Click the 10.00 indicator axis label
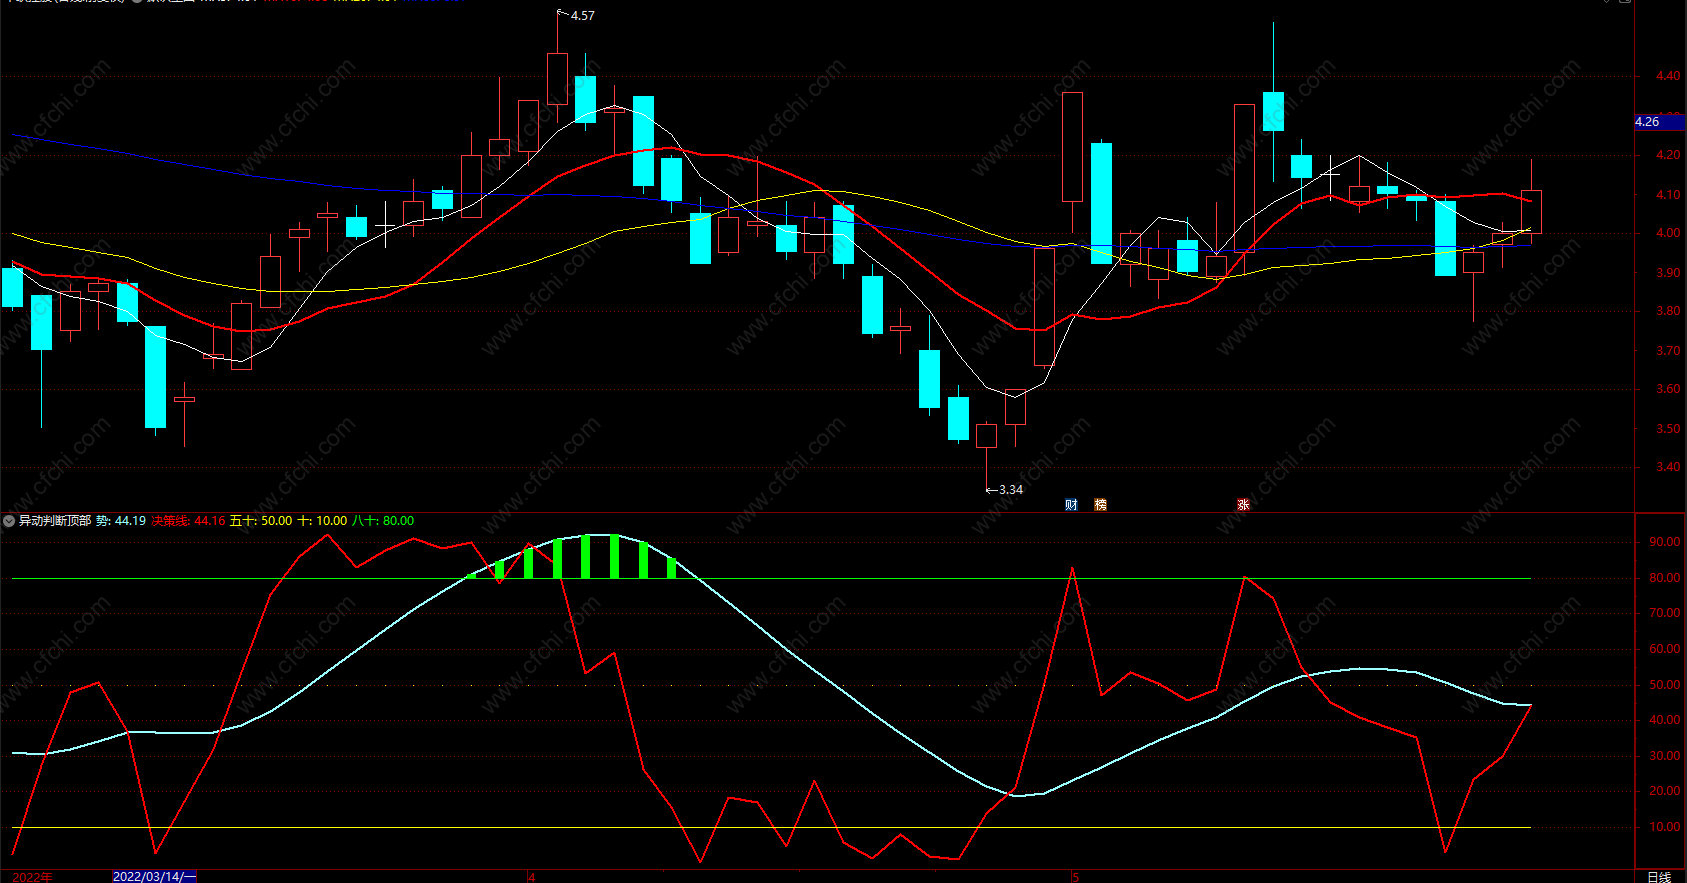The height and width of the screenshot is (883, 1687). click(1665, 827)
